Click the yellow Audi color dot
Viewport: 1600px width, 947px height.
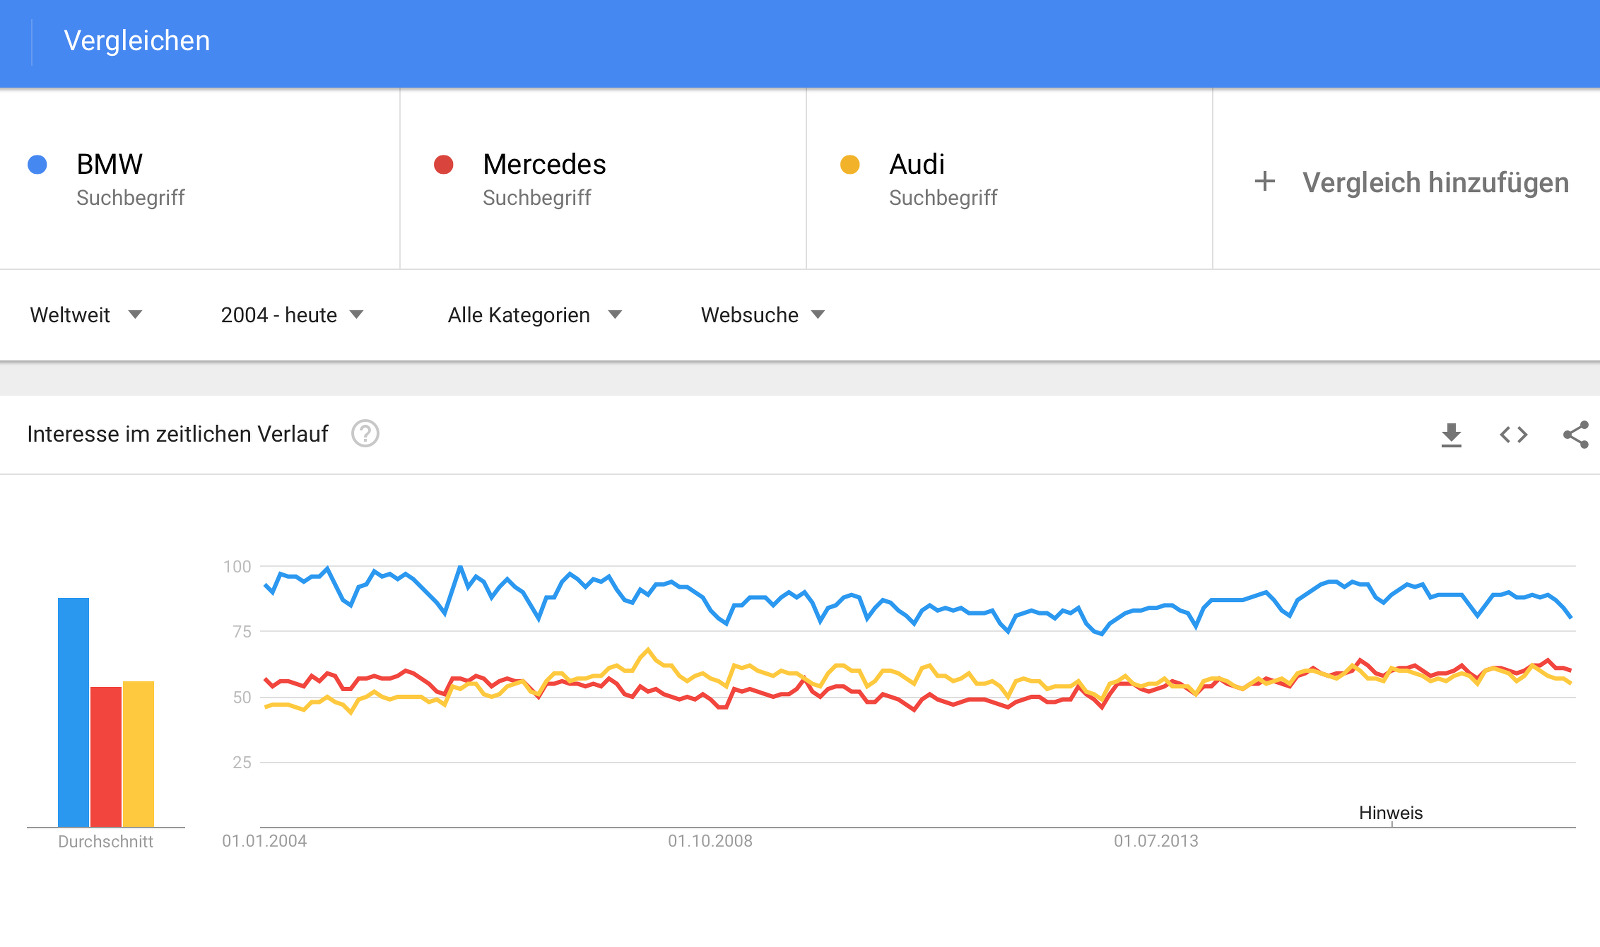(850, 165)
